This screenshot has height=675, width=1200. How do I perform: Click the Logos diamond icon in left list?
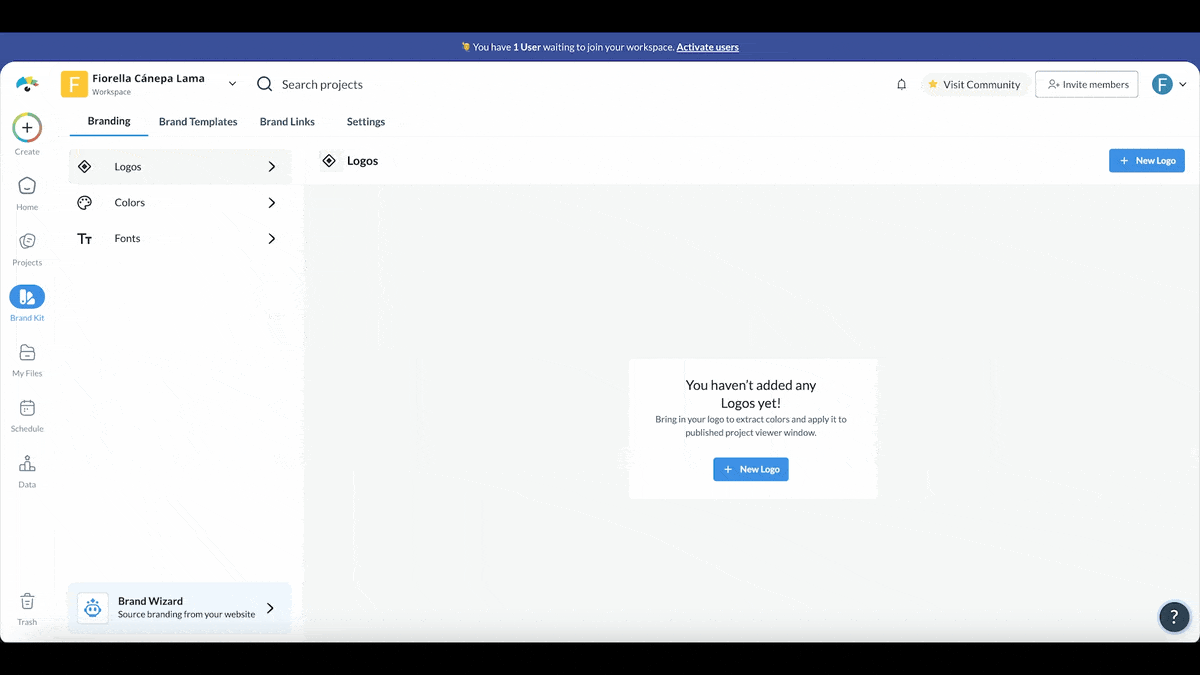click(x=84, y=167)
